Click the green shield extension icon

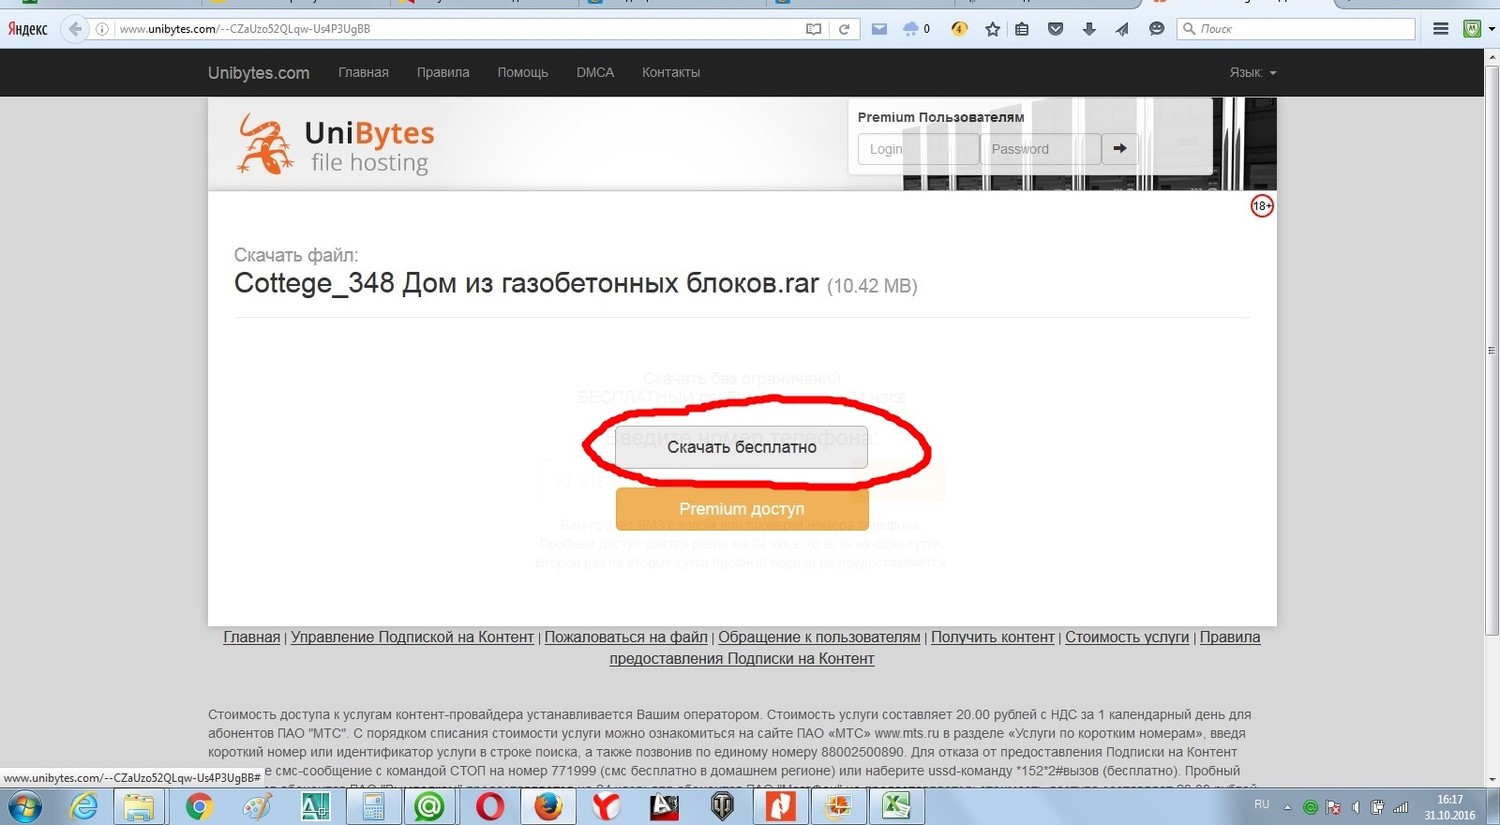tap(1472, 29)
